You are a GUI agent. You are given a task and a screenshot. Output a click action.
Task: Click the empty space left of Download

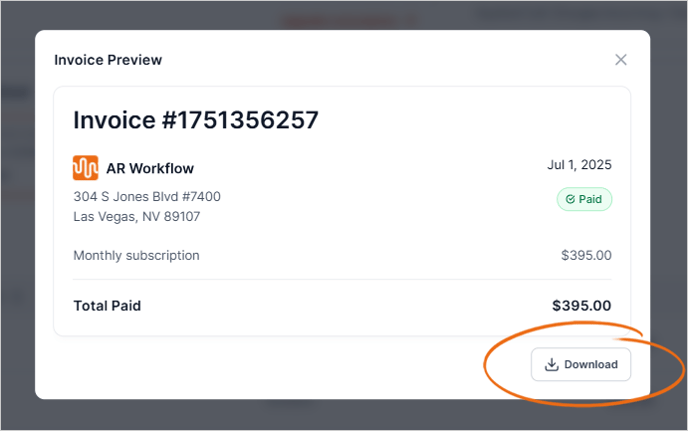pyautogui.click(x=300, y=365)
